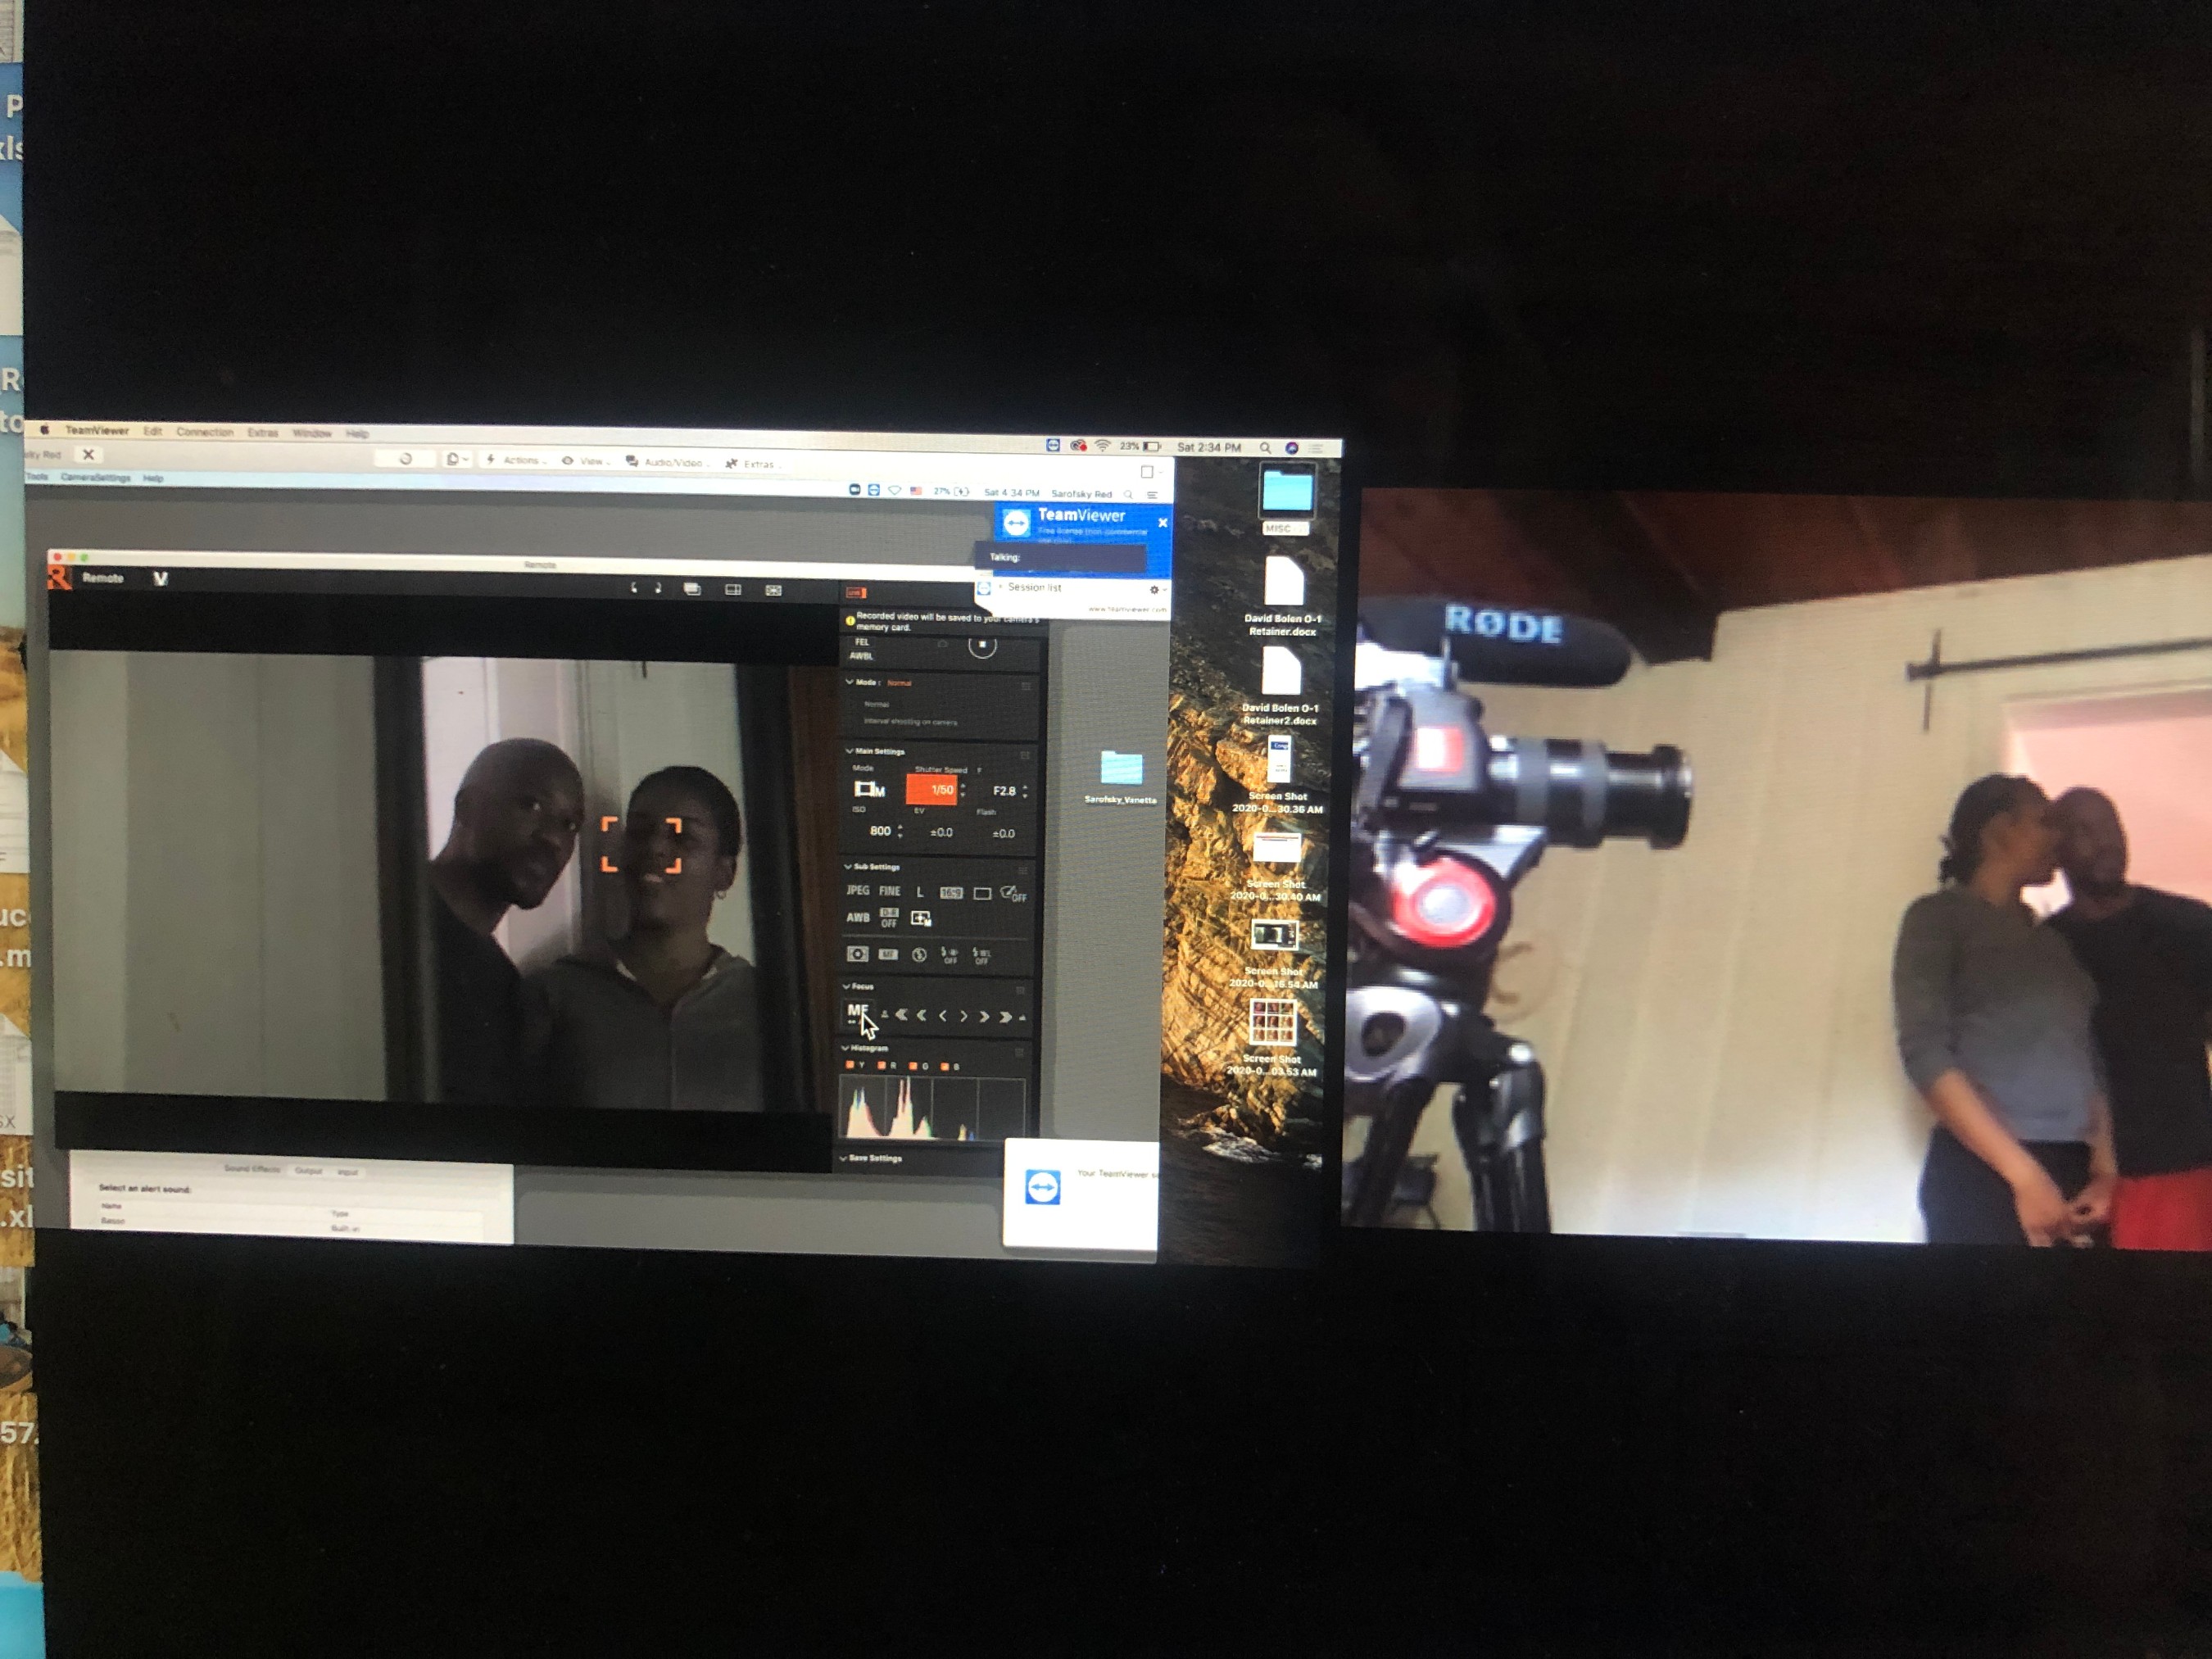Toggle the R red histogram channel checkbox
The width and height of the screenshot is (2212, 1659).
881,1066
